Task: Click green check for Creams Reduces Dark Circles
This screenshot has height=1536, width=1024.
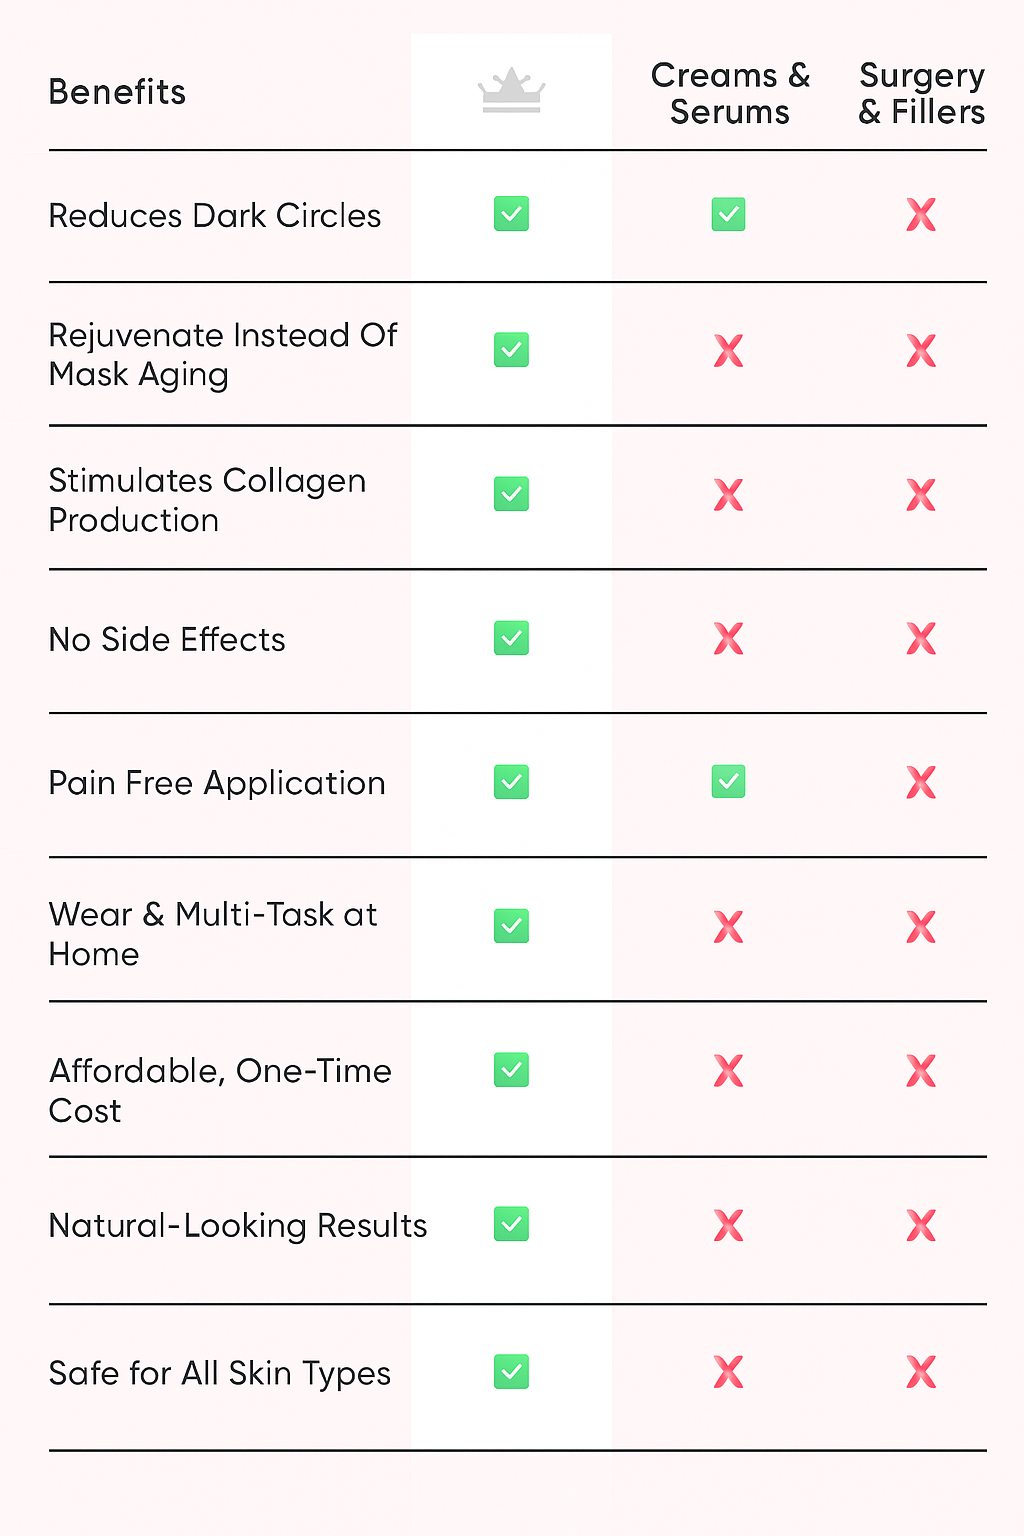Action: tap(728, 214)
